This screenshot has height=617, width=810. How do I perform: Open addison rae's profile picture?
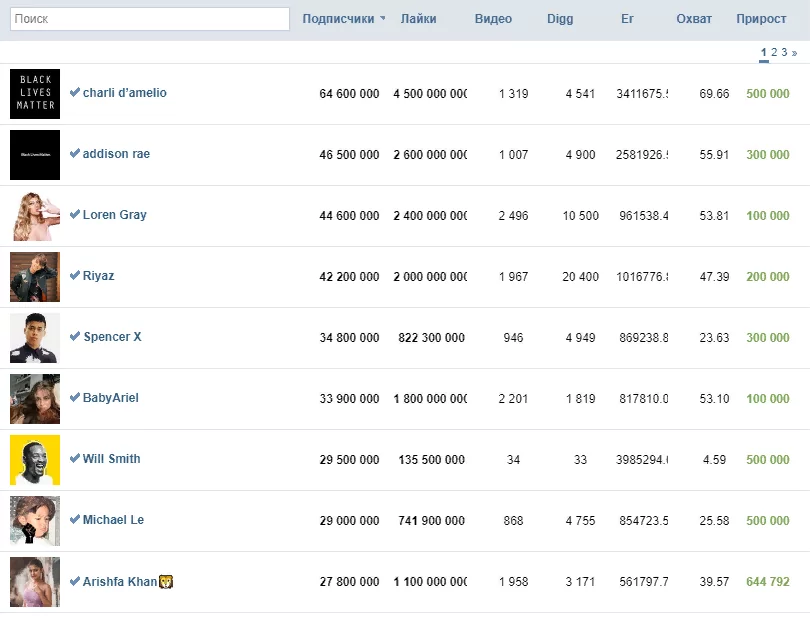coord(35,155)
